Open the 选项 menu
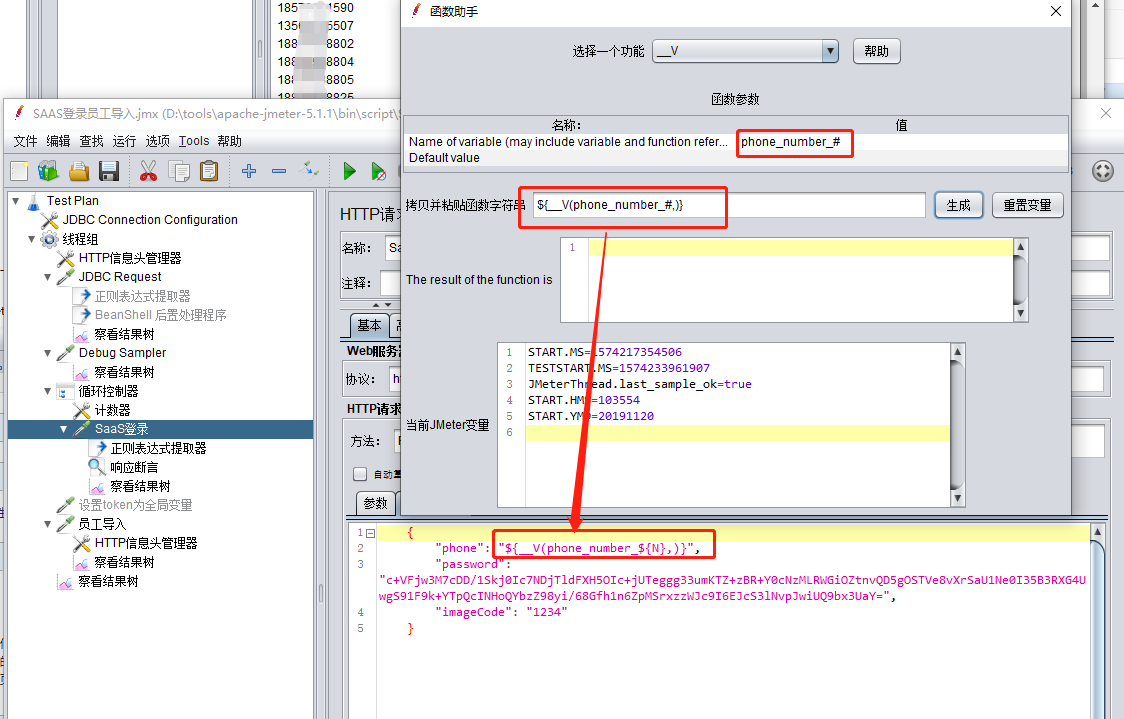 click(x=157, y=141)
